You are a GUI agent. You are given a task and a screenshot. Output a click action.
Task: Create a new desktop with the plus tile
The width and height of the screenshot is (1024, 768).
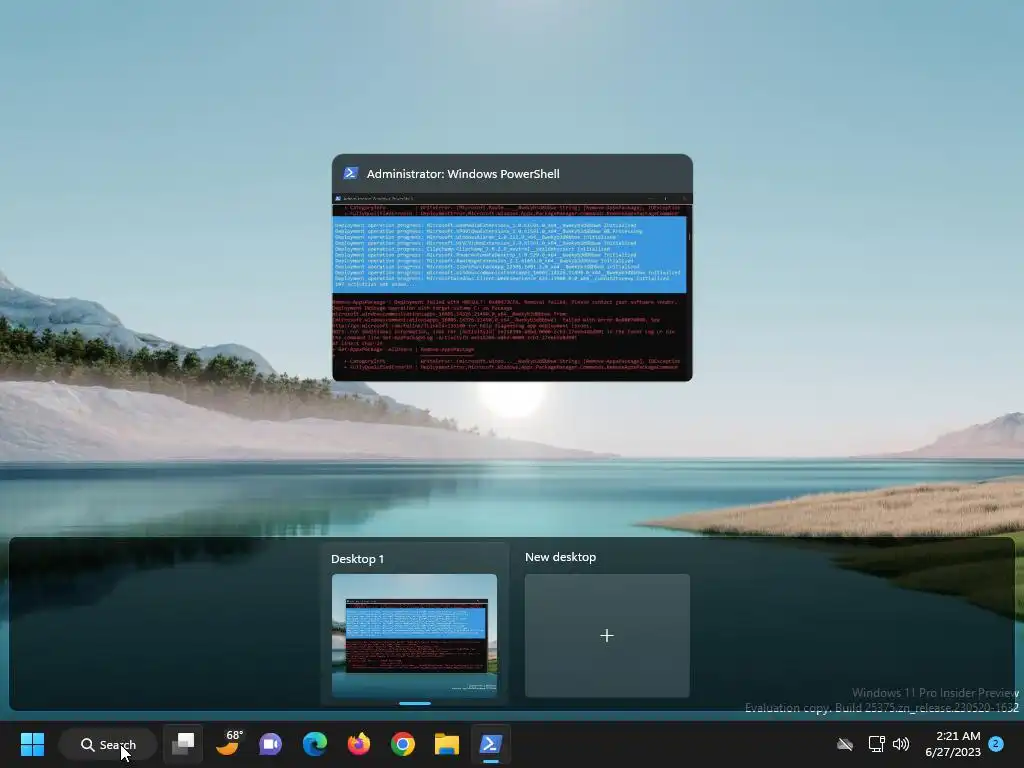(607, 635)
